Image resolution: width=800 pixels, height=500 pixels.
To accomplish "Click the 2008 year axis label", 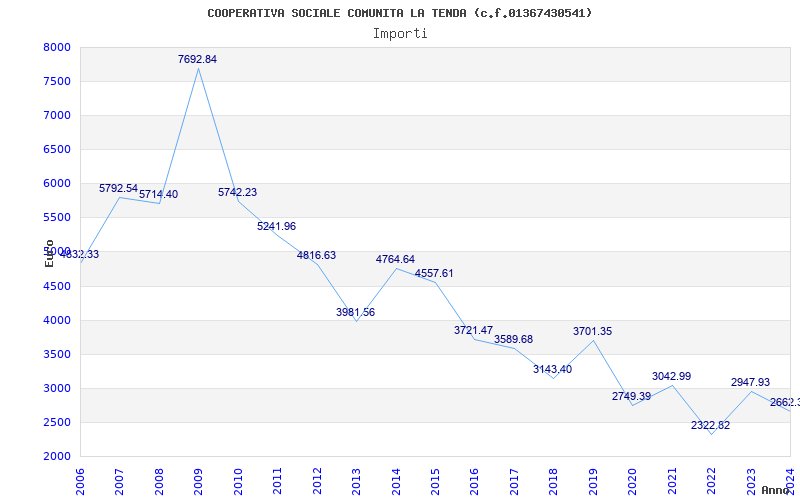I will 159,482.
